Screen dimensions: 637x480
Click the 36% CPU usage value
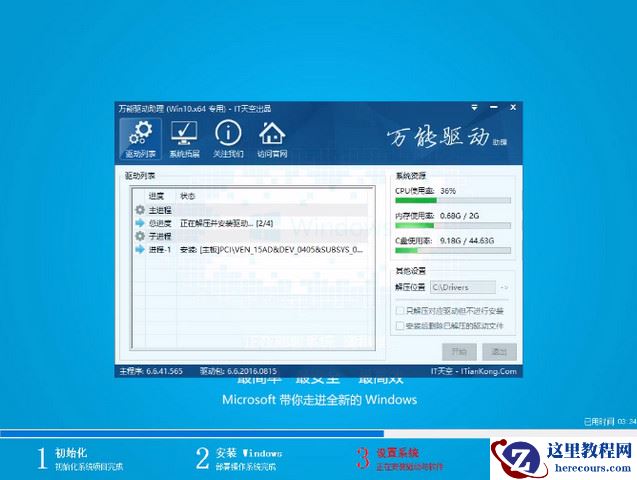pyautogui.click(x=448, y=190)
